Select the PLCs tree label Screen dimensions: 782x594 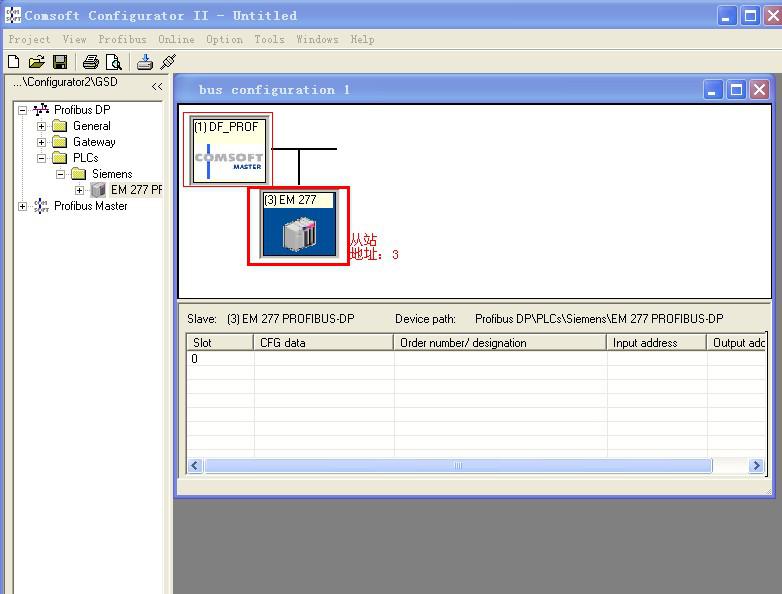click(86, 158)
